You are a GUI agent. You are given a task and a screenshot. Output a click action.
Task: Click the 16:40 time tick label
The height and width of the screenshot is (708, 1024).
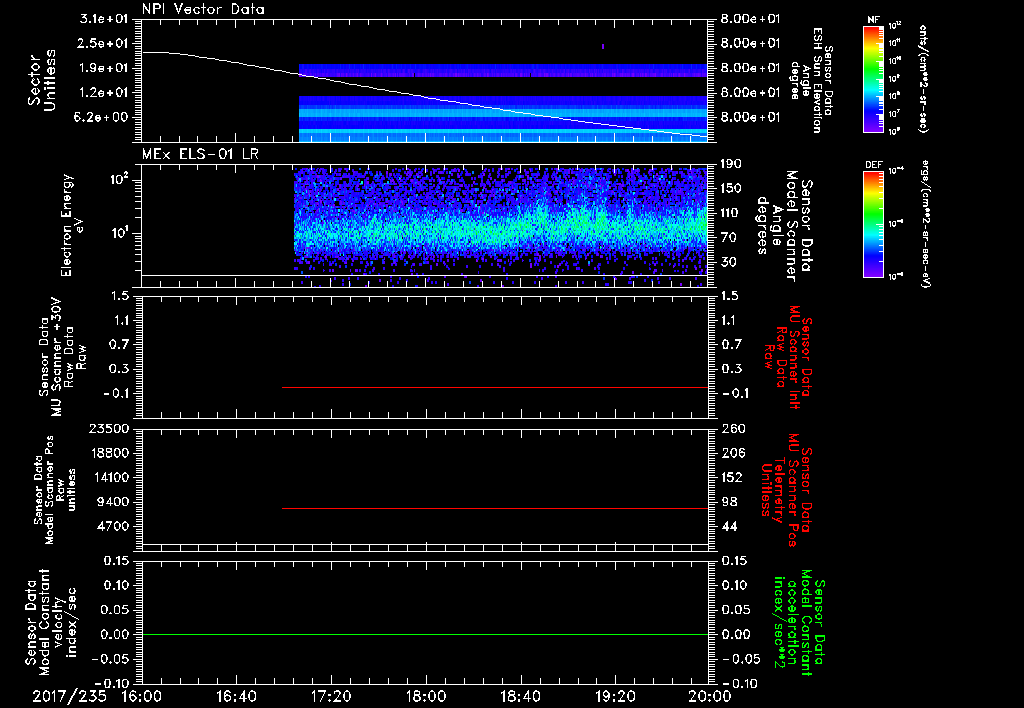pos(236,696)
